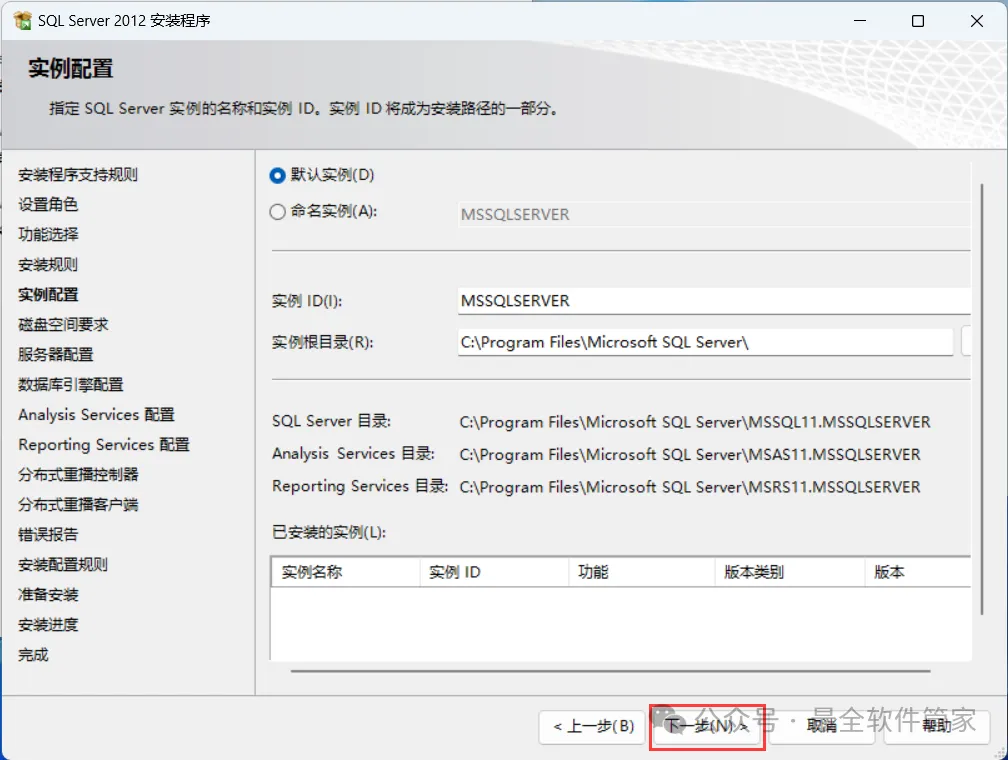Select 安装进度 step in sidebar
This screenshot has width=1008, height=760.
pos(48,625)
